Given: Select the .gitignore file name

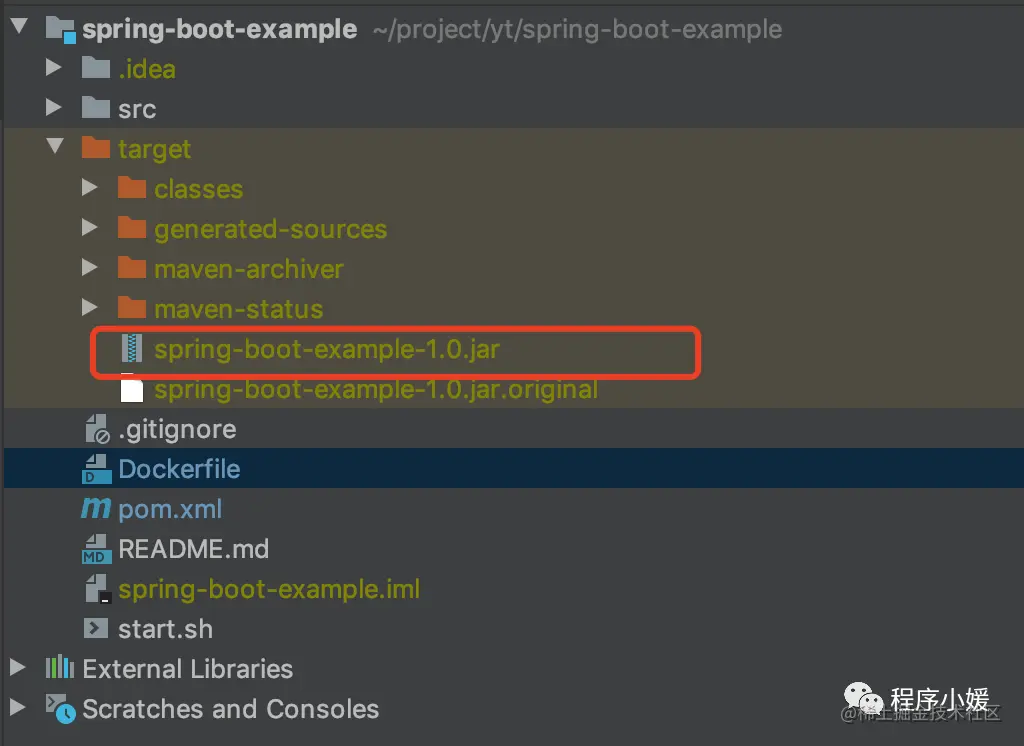Looking at the screenshot, I should [x=177, y=430].
